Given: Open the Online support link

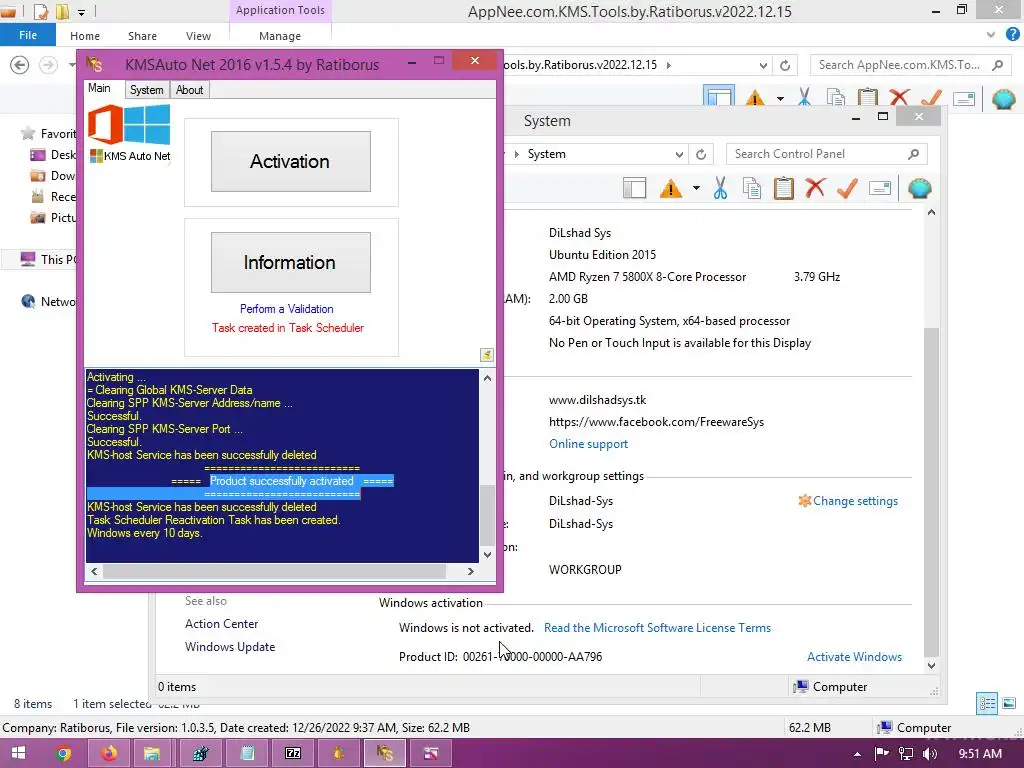Looking at the screenshot, I should pos(588,444).
